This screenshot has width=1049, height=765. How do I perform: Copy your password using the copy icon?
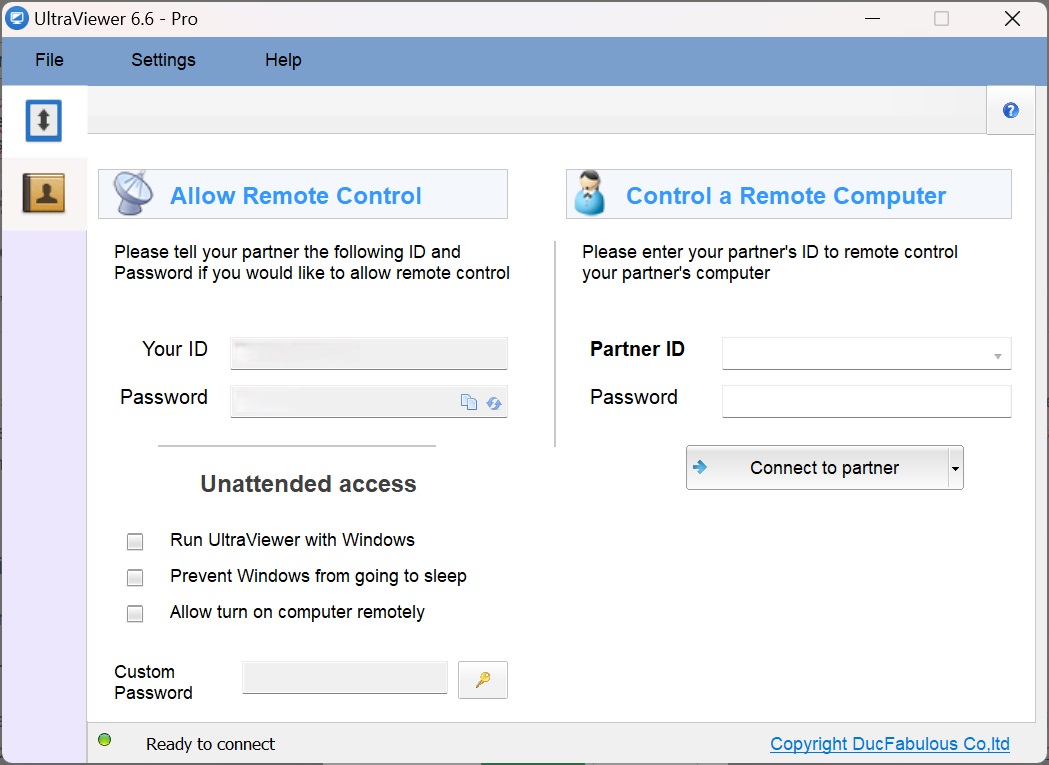[x=469, y=401]
